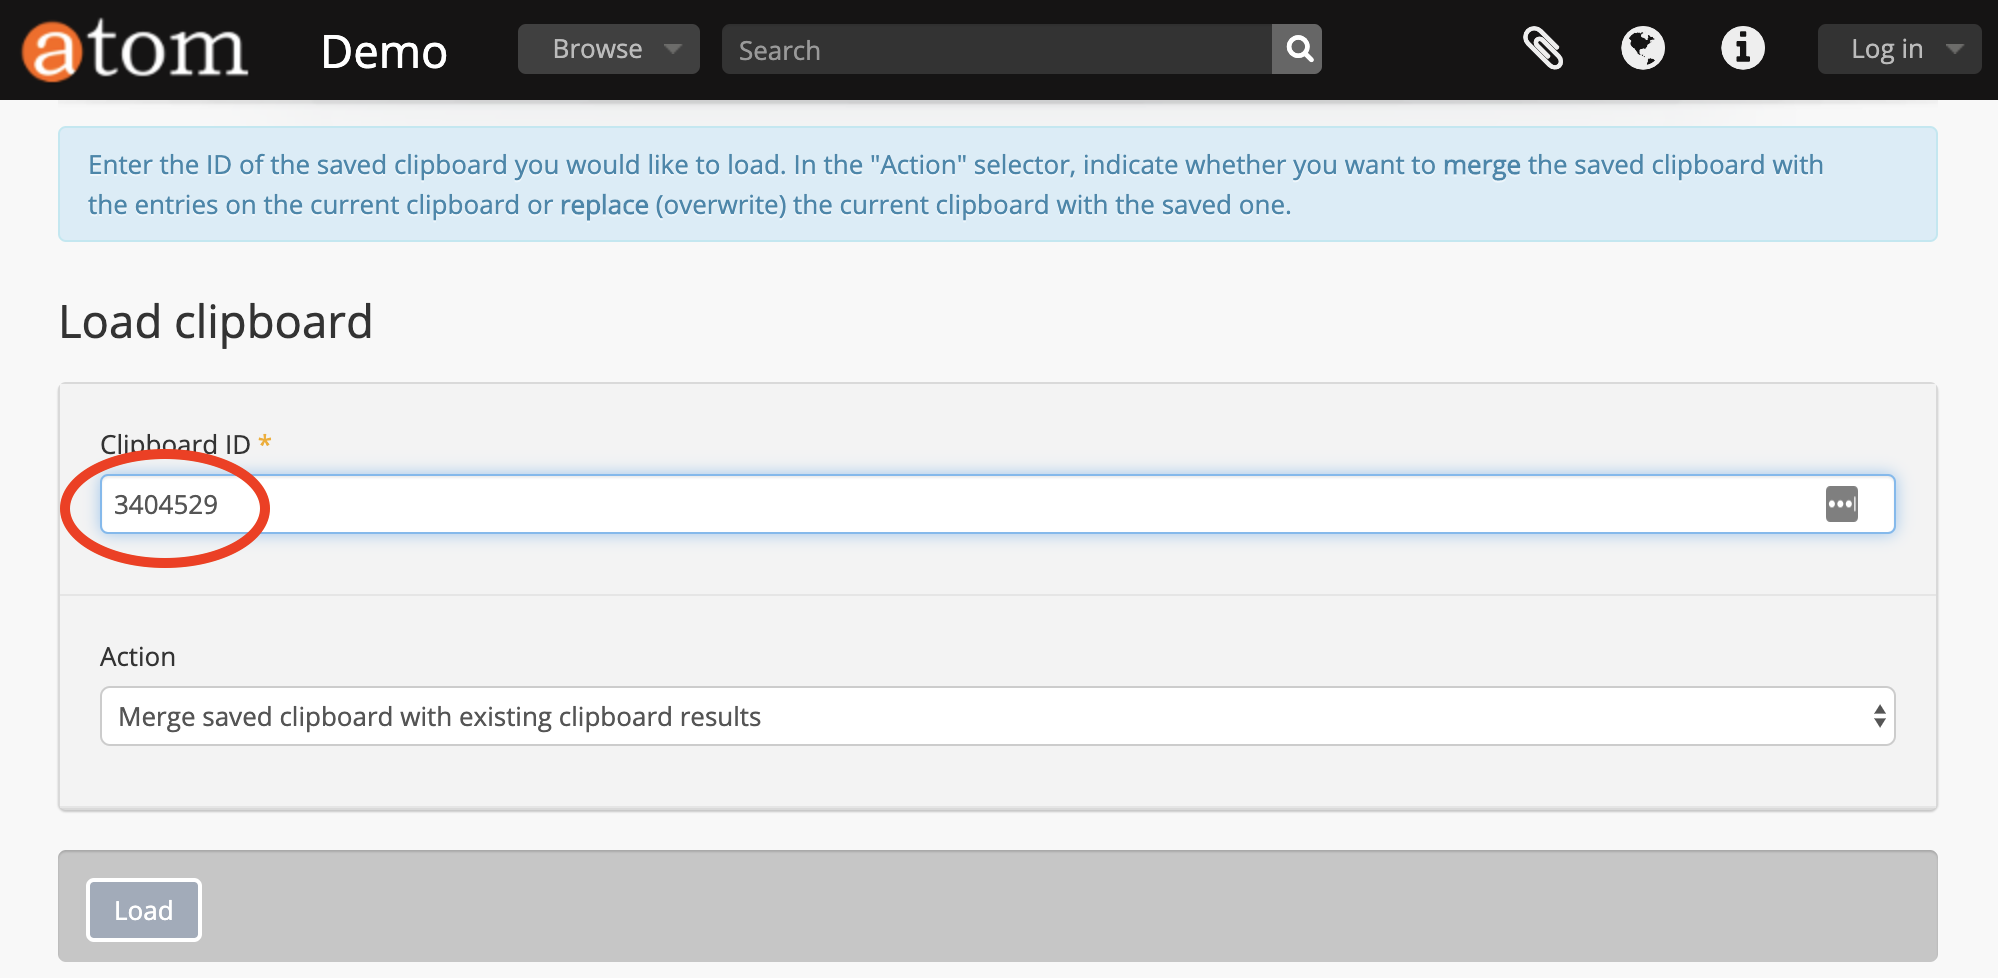Click the Load clipboard heading
This screenshot has width=1998, height=978.
pyautogui.click(x=216, y=322)
